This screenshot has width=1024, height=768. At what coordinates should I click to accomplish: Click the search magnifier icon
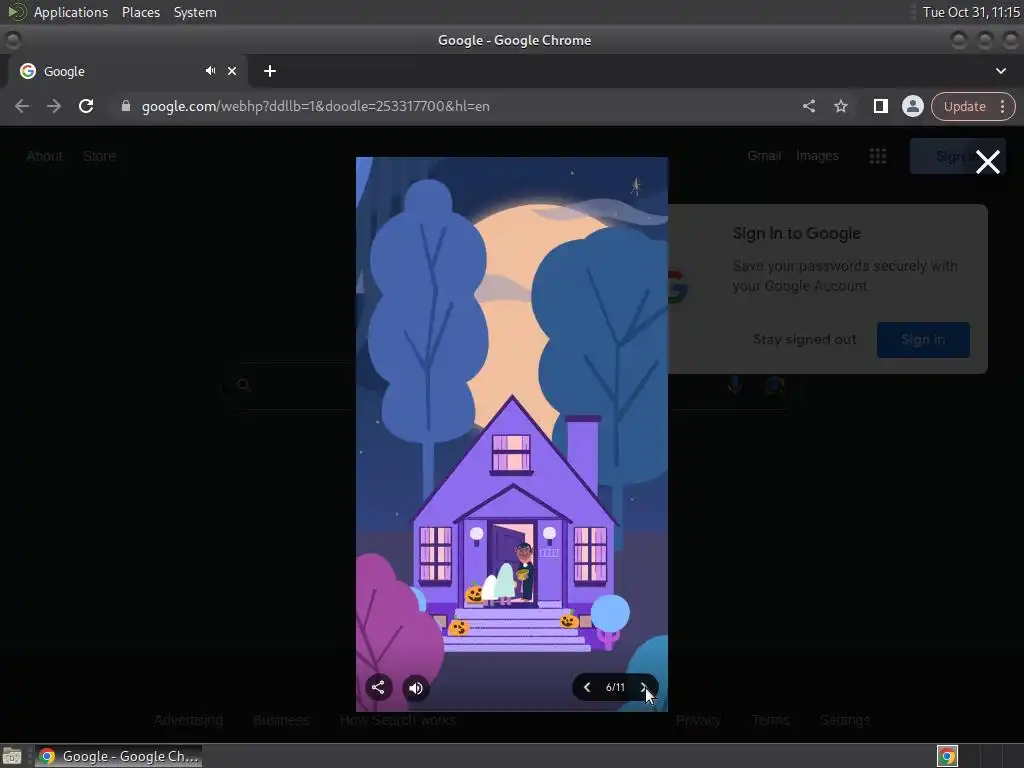click(x=244, y=385)
